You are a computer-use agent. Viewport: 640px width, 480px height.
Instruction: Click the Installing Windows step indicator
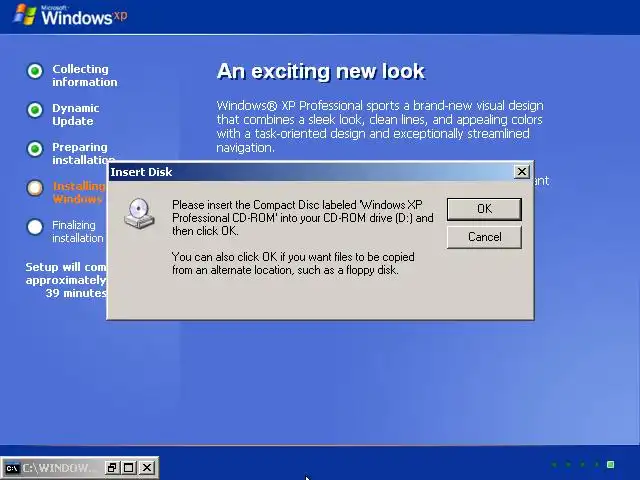click(x=35, y=188)
